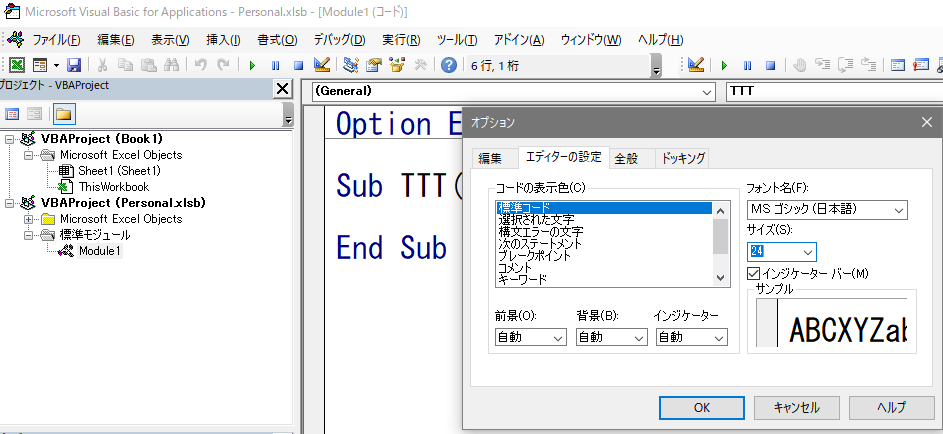Open the Immediate Window icon
This screenshot has height=434, width=943.
point(920,65)
